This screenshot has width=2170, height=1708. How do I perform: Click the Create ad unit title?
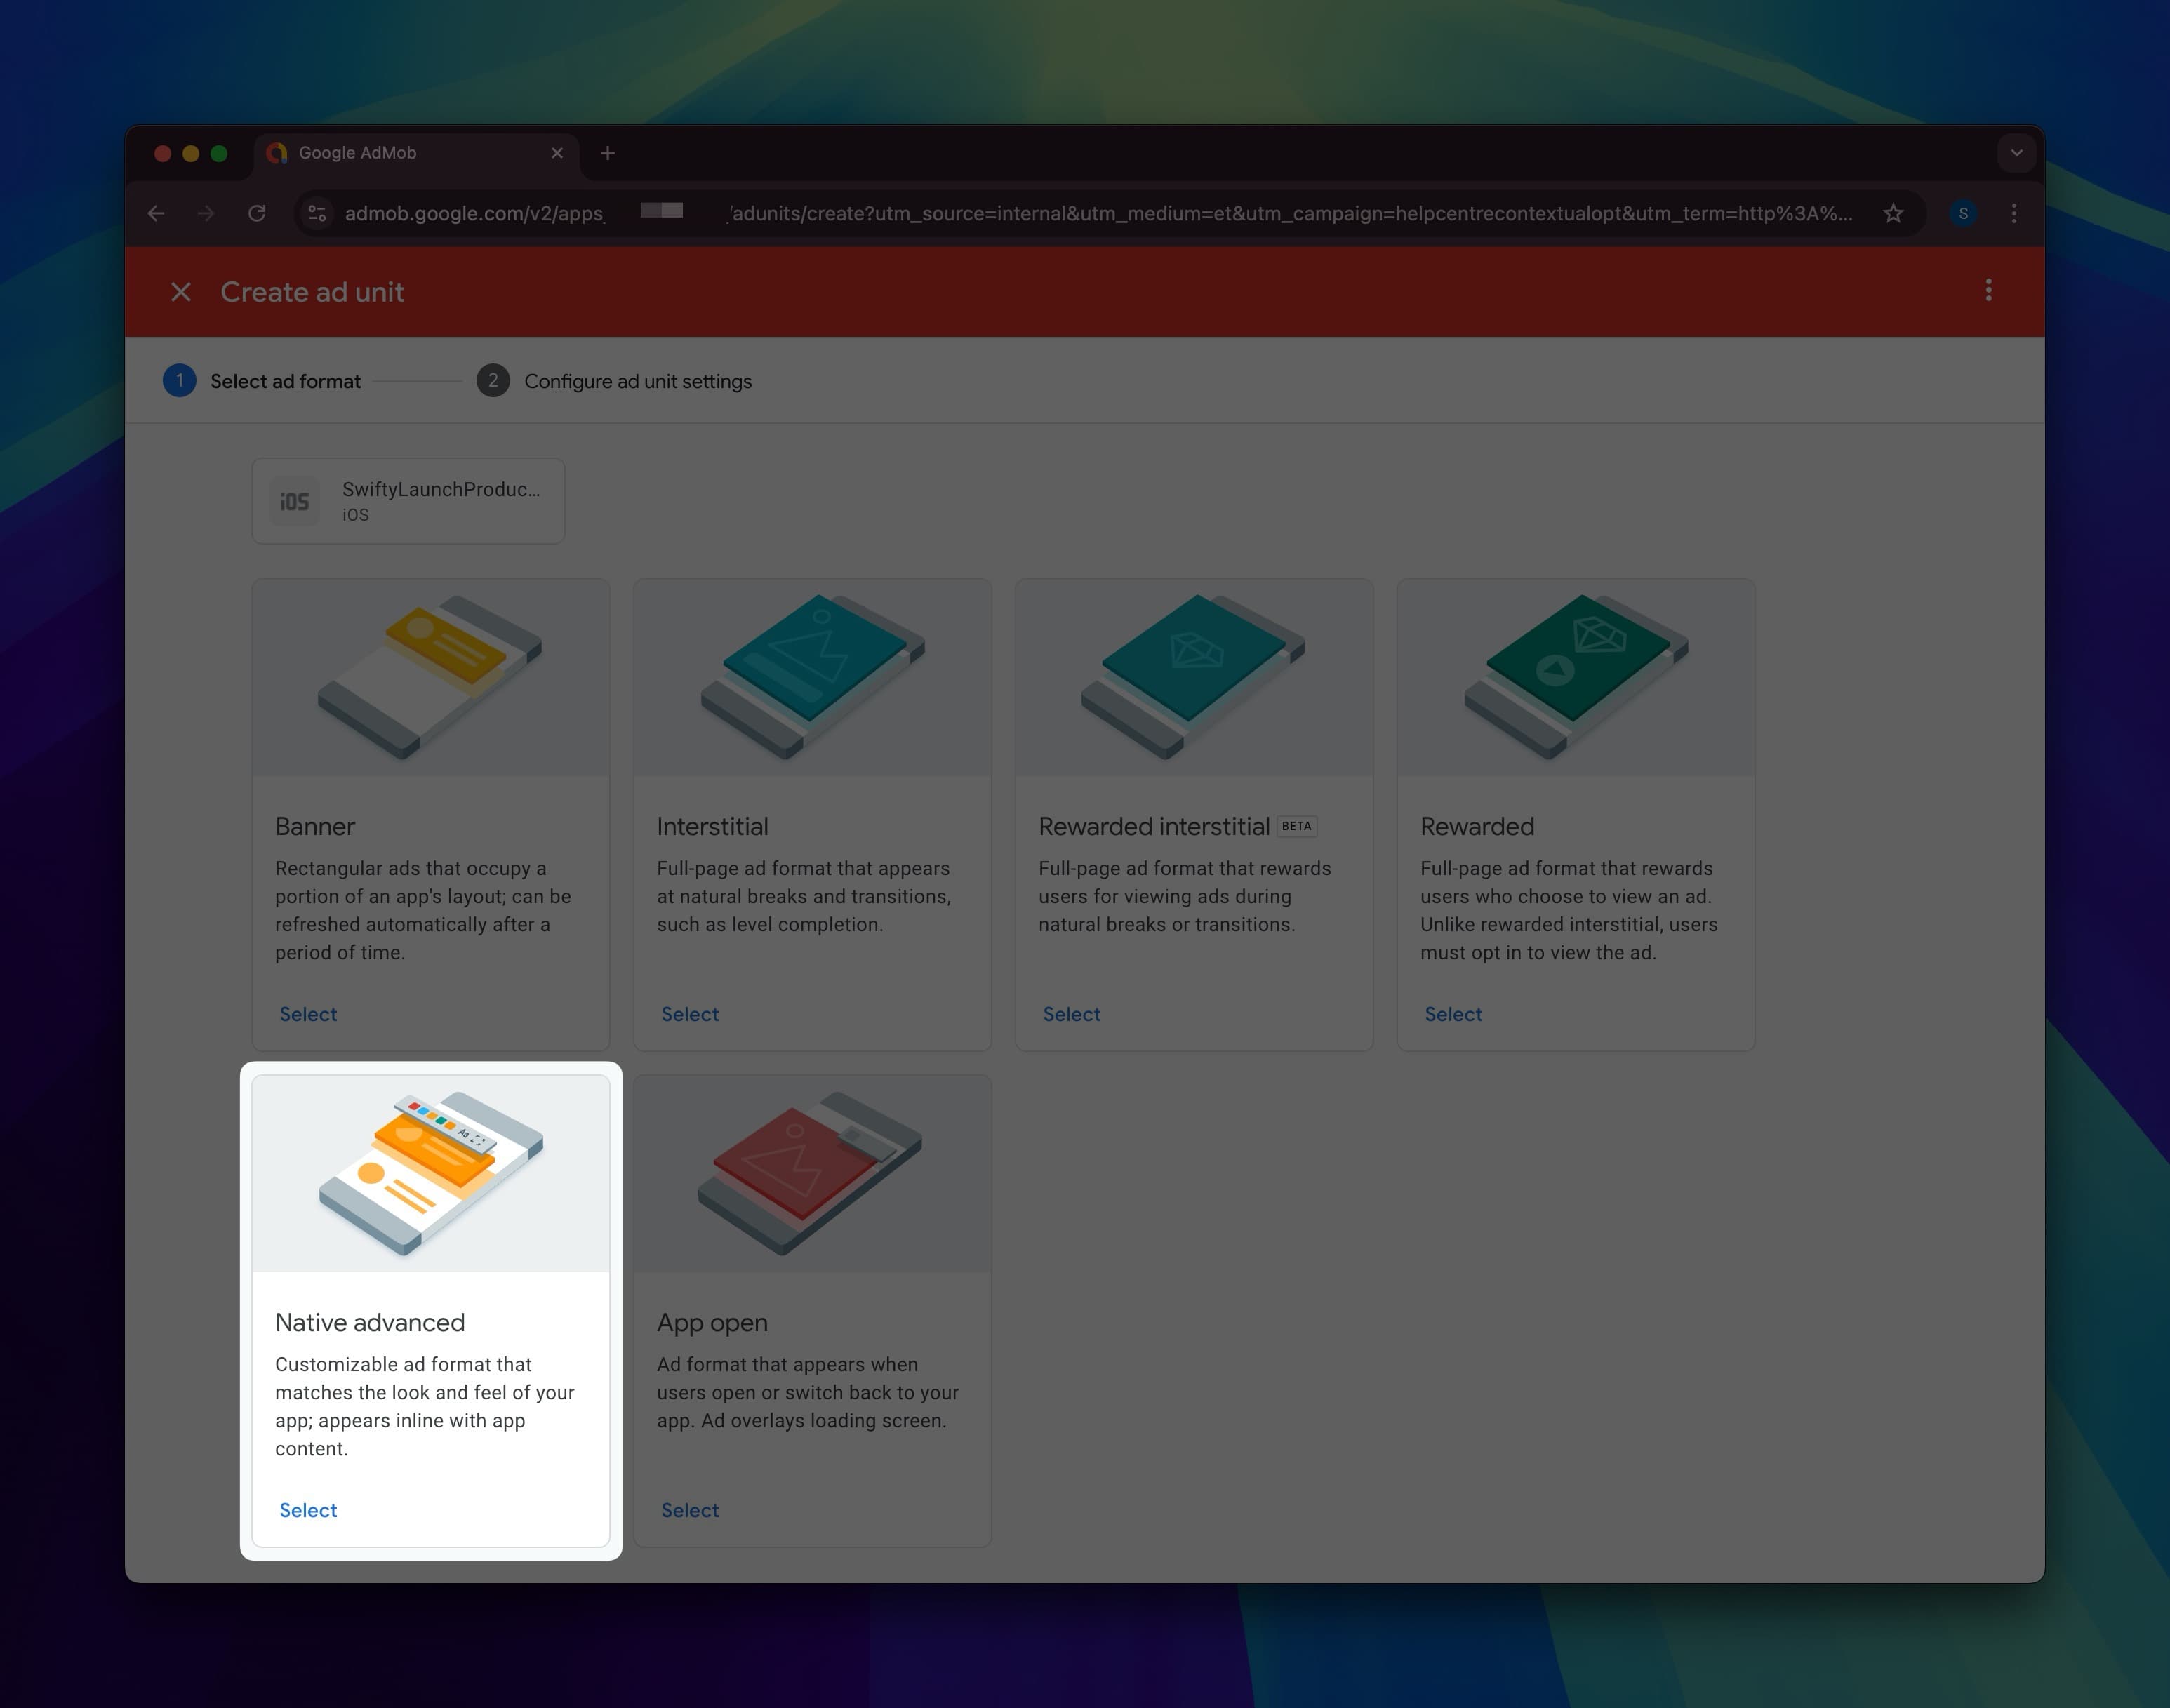(x=312, y=292)
